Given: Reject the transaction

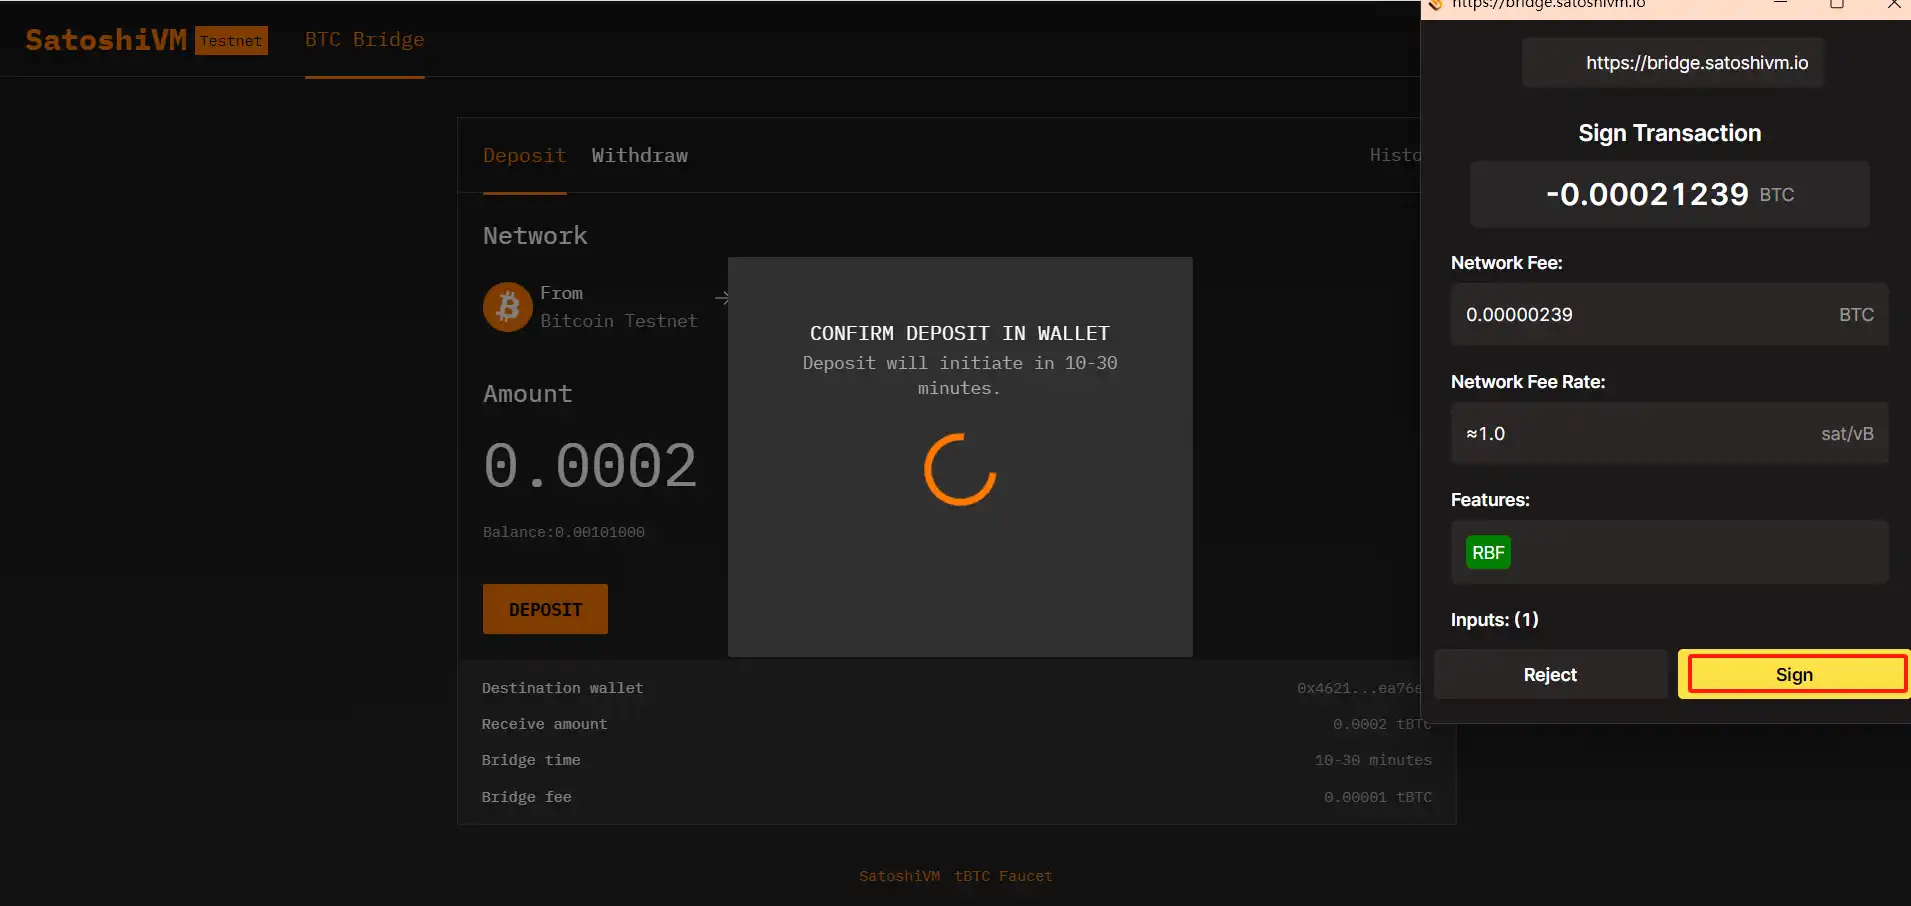Looking at the screenshot, I should click(x=1549, y=675).
